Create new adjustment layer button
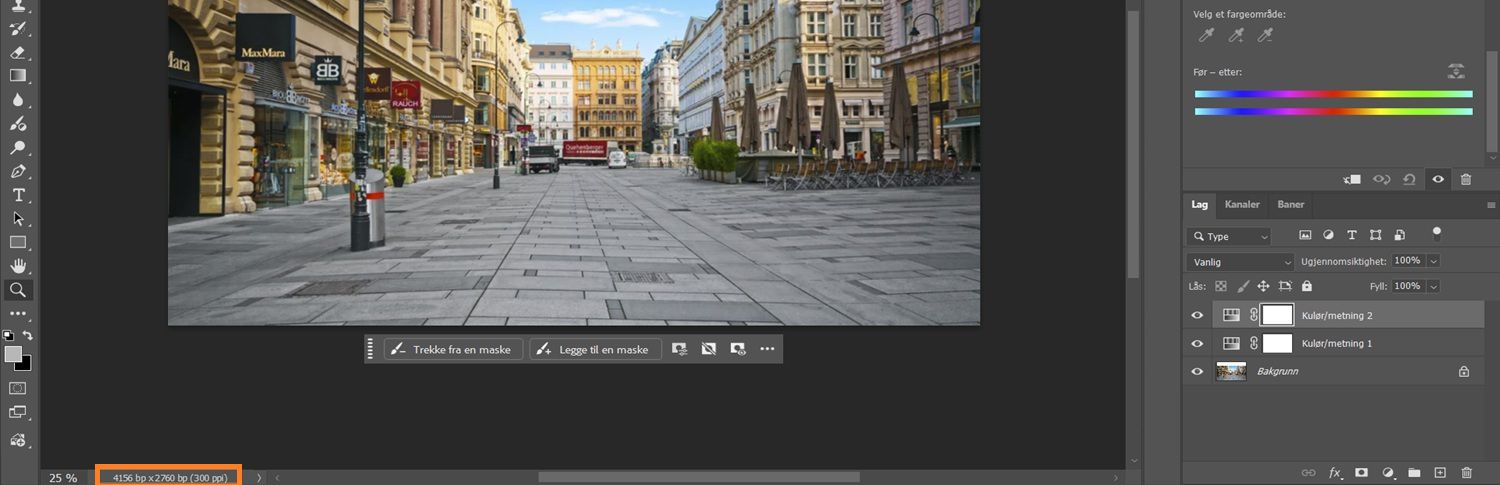The image size is (1500, 485). (1388, 472)
